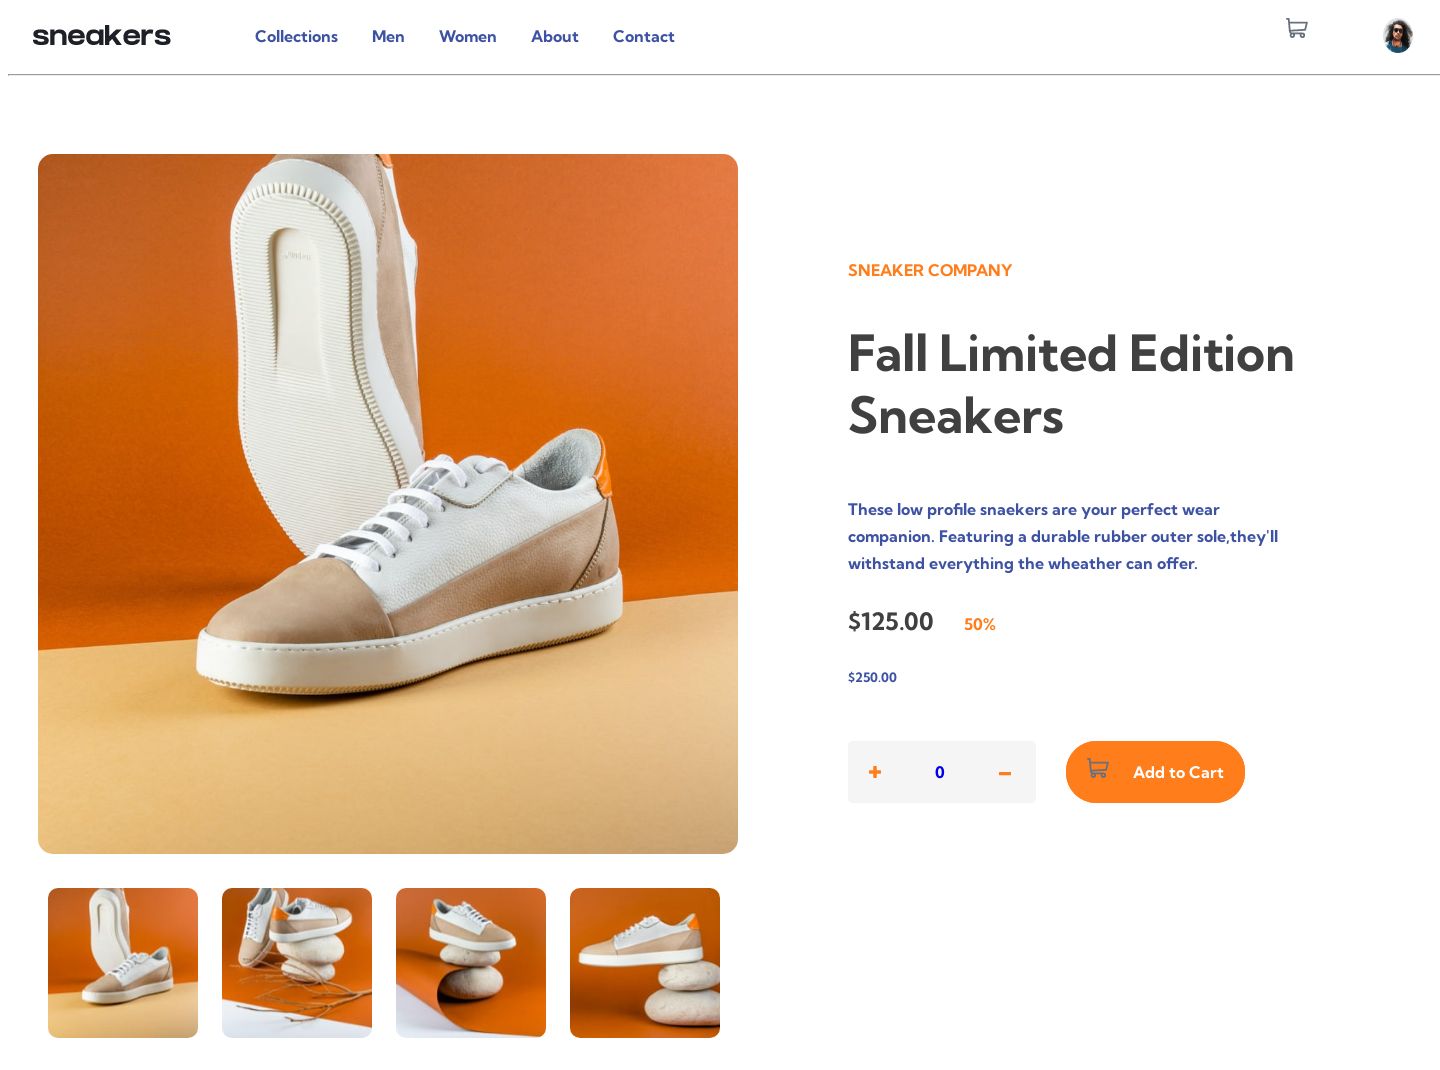The image size is (1440, 1070).
Task: Click the cart icon inside Add to Cart
Action: (x=1098, y=769)
